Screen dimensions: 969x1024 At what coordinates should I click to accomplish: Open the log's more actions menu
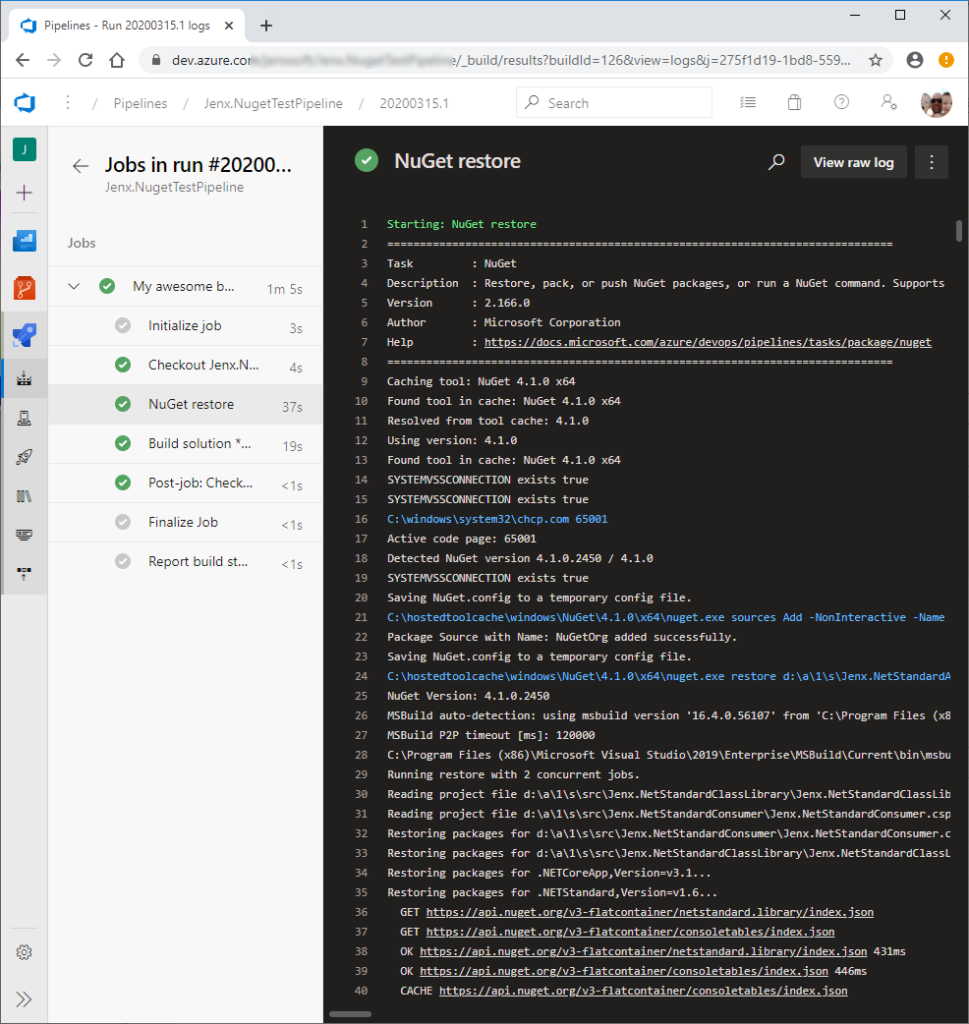tap(931, 162)
